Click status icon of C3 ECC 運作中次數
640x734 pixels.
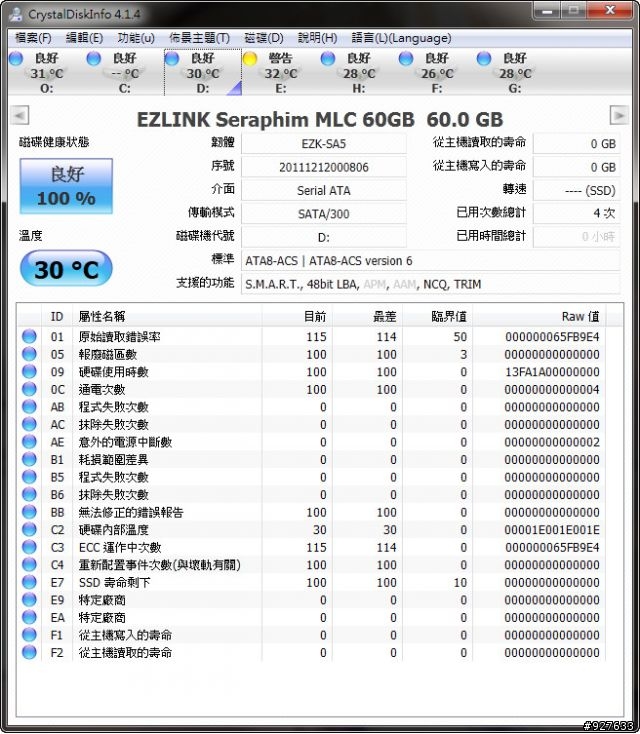click(x=29, y=547)
